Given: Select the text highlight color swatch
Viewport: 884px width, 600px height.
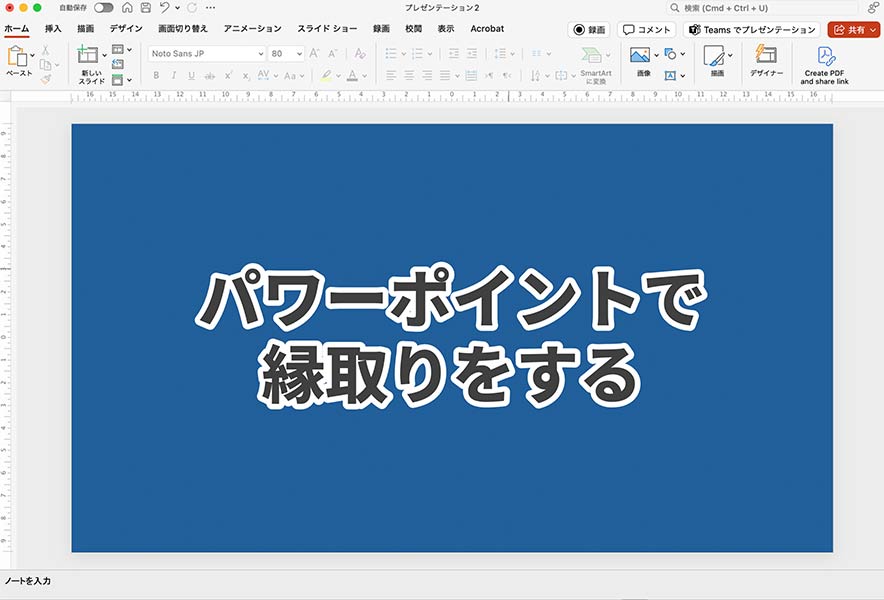Looking at the screenshot, I should [x=326, y=75].
